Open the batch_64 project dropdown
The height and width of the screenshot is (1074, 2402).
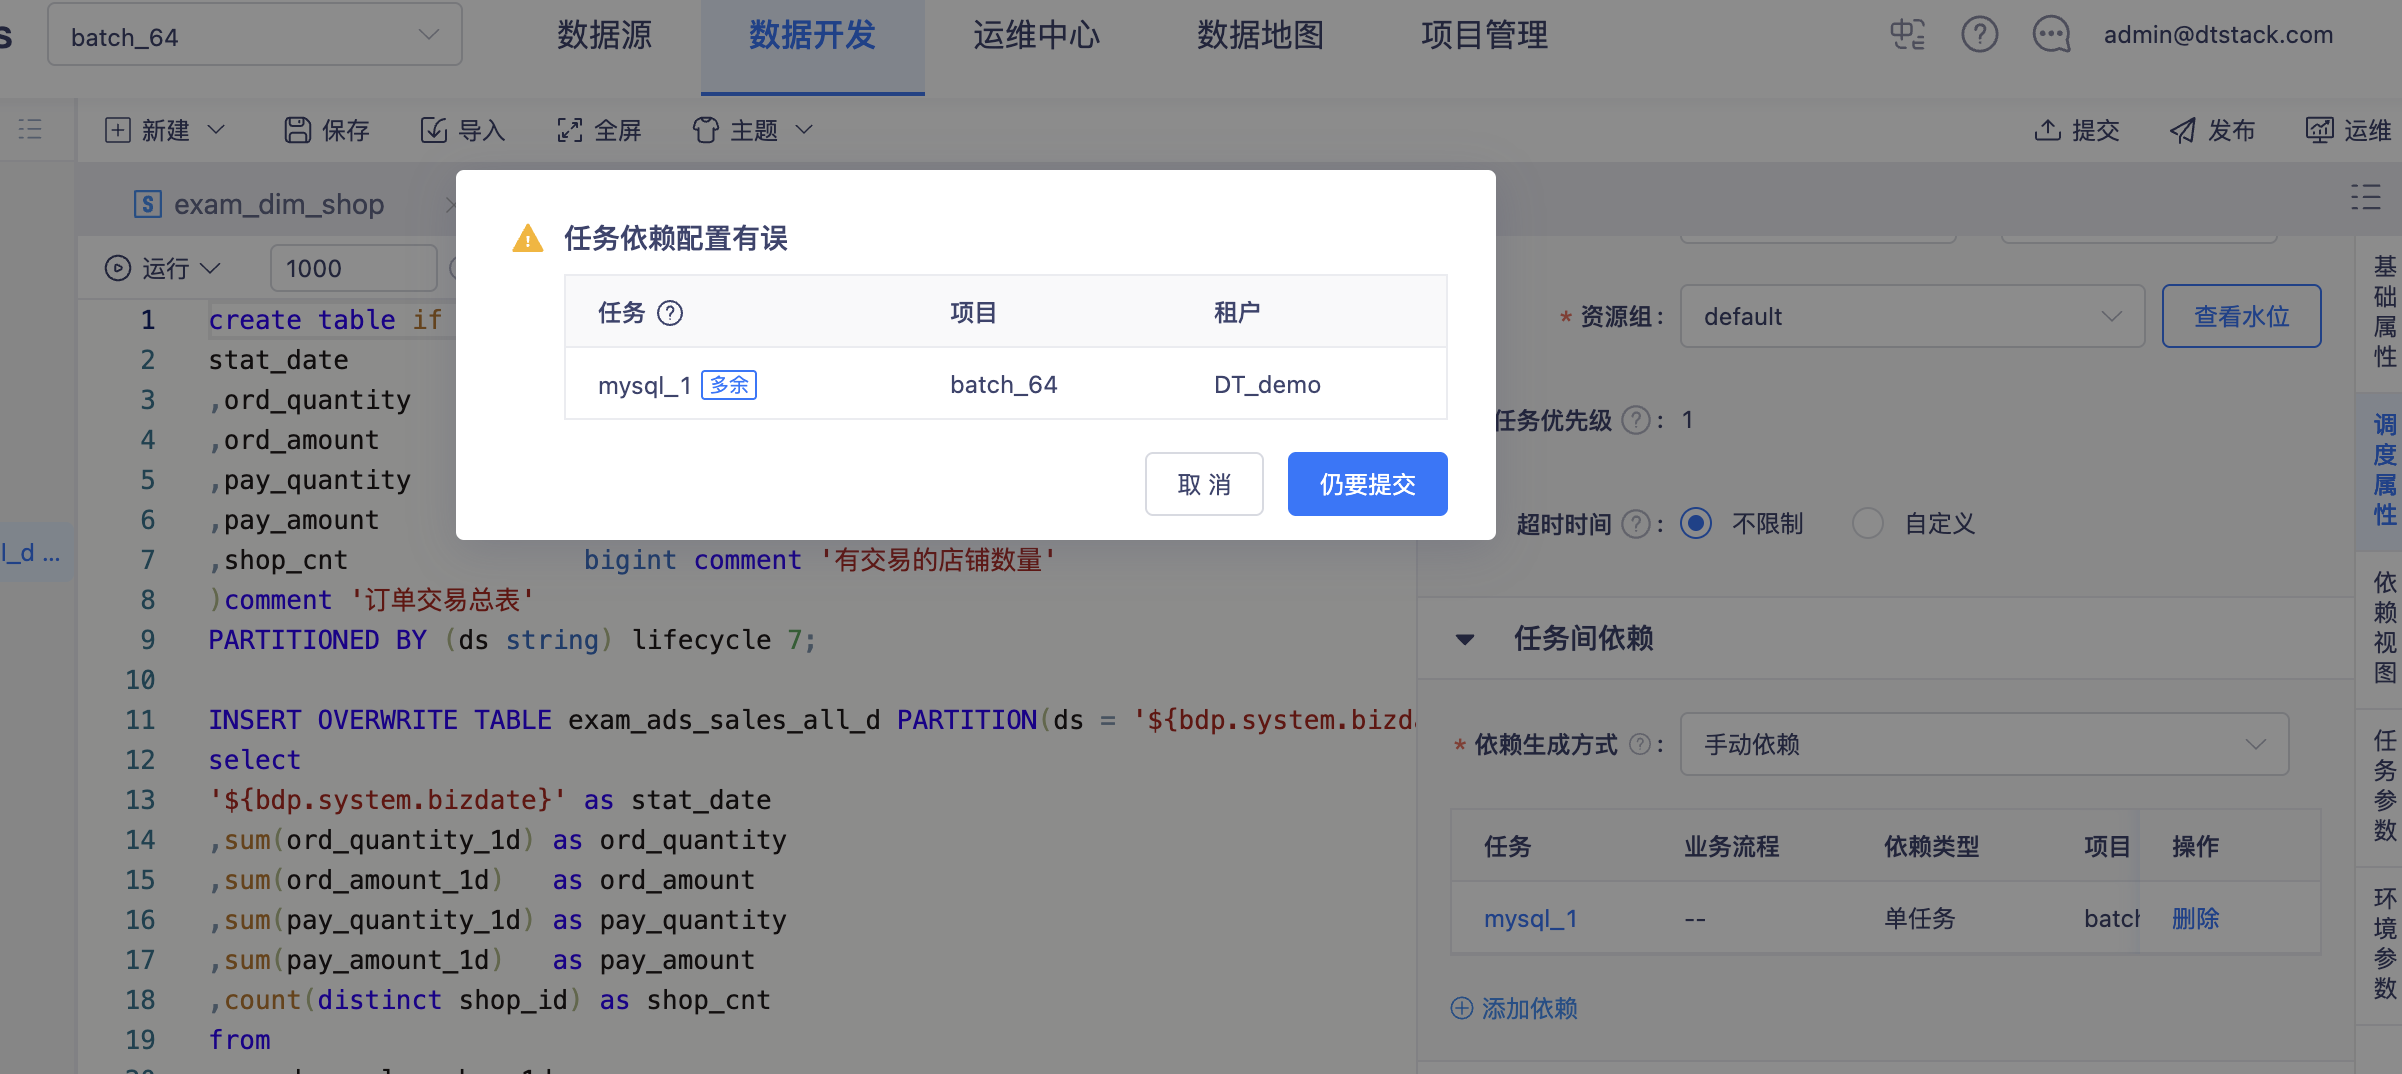tap(254, 37)
